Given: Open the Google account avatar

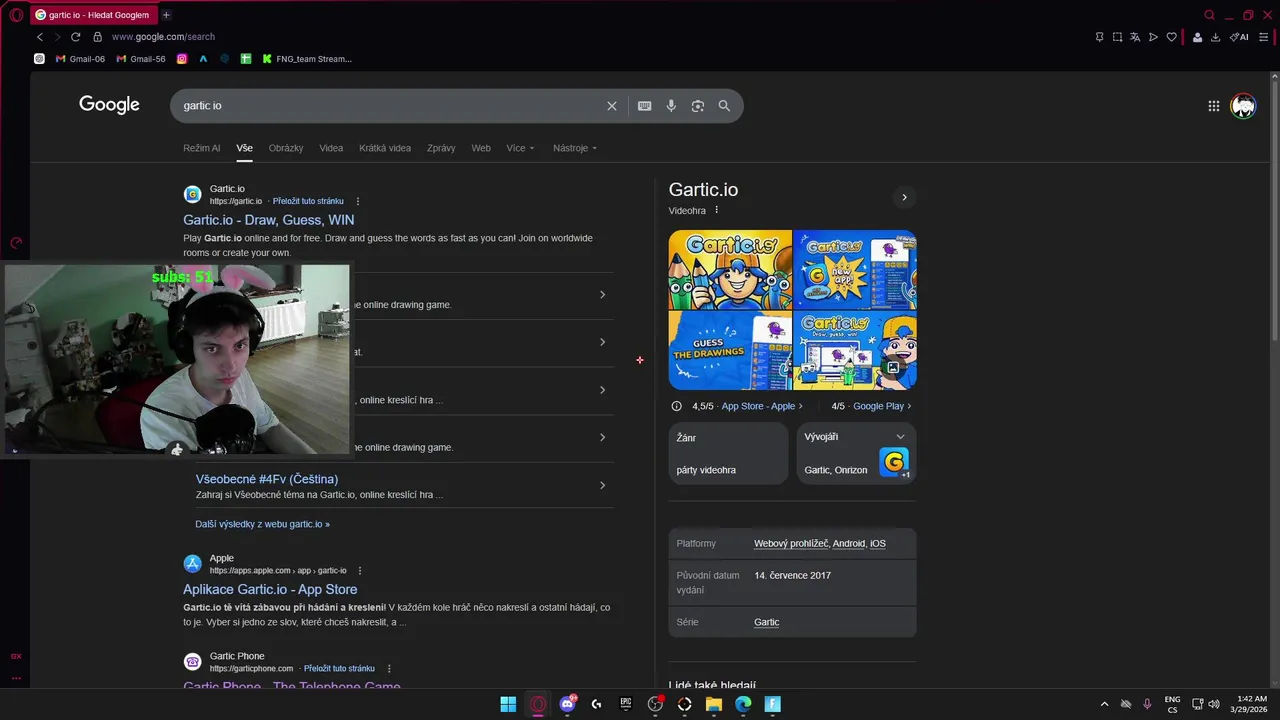Looking at the screenshot, I should pyautogui.click(x=1243, y=106).
